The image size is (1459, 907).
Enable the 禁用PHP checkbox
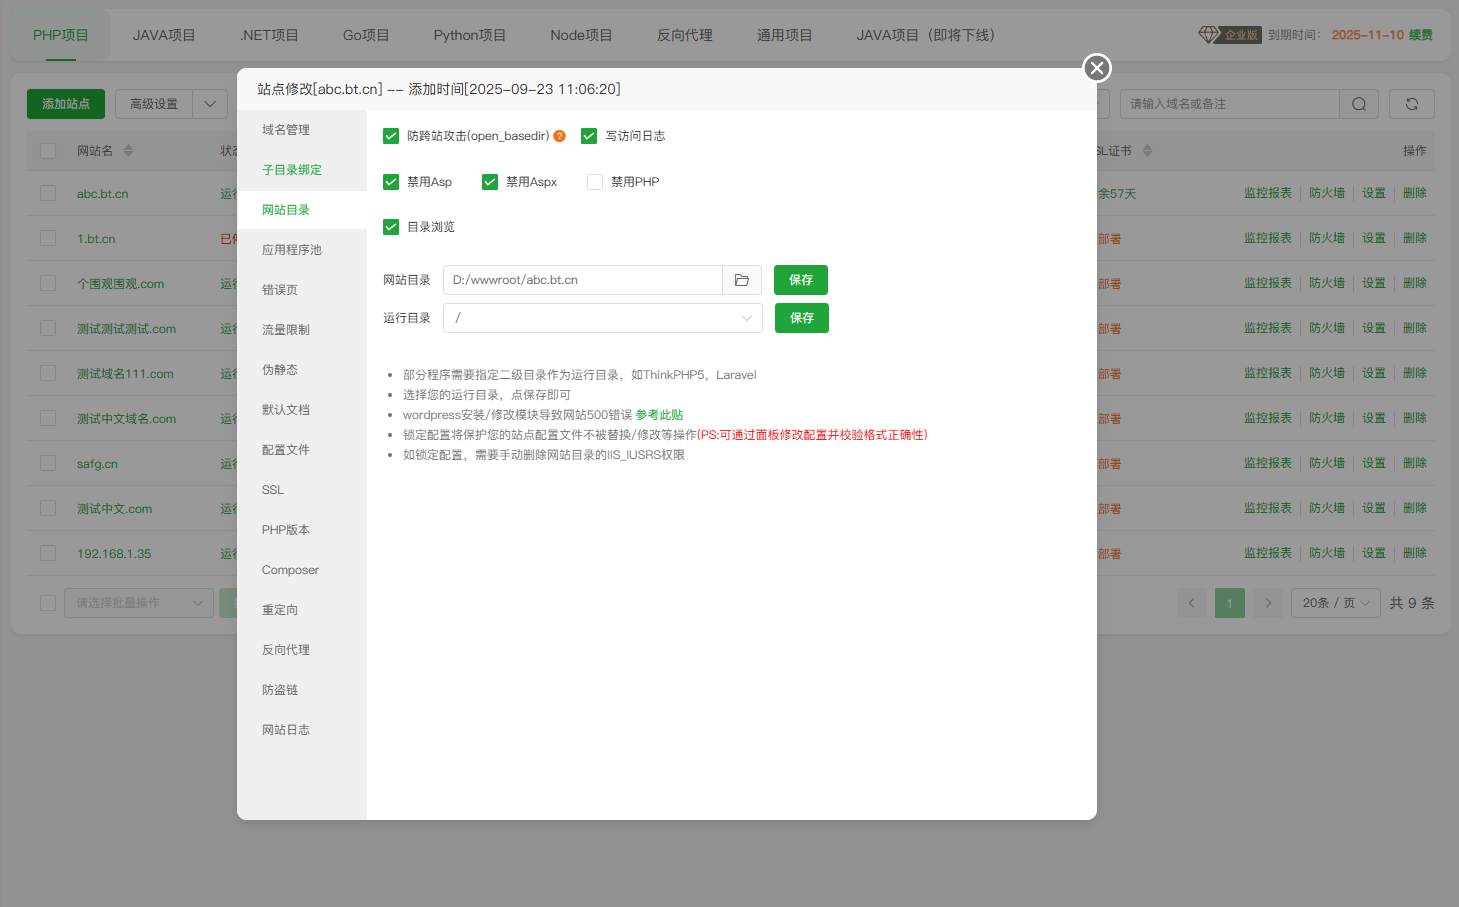pos(595,182)
